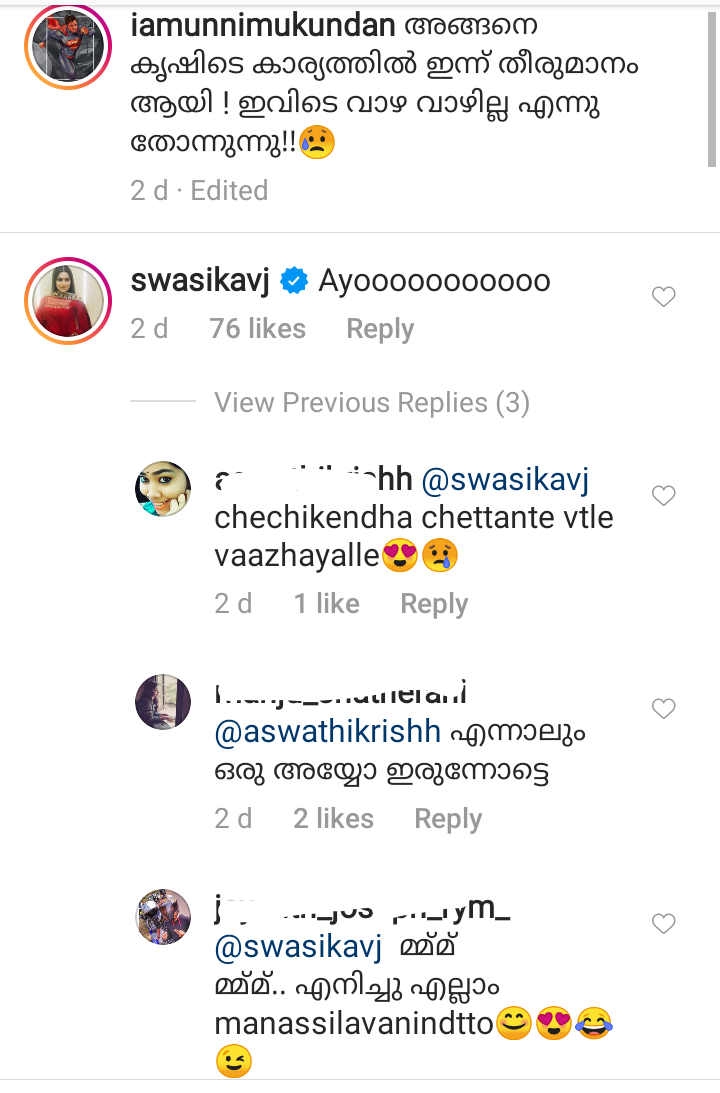720x1093 pixels.
Task: Like the reply mentioning @aswathikrishh
Action: pyautogui.click(x=664, y=709)
